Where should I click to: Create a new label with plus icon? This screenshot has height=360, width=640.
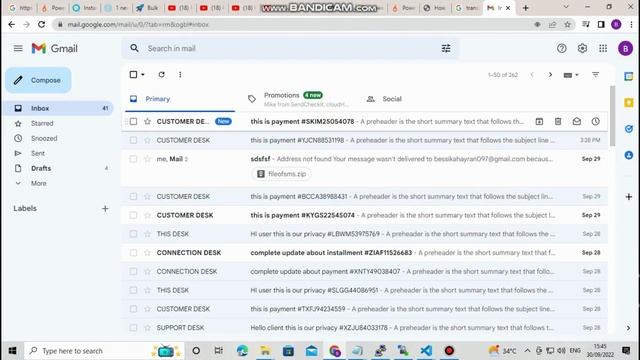click(x=105, y=209)
